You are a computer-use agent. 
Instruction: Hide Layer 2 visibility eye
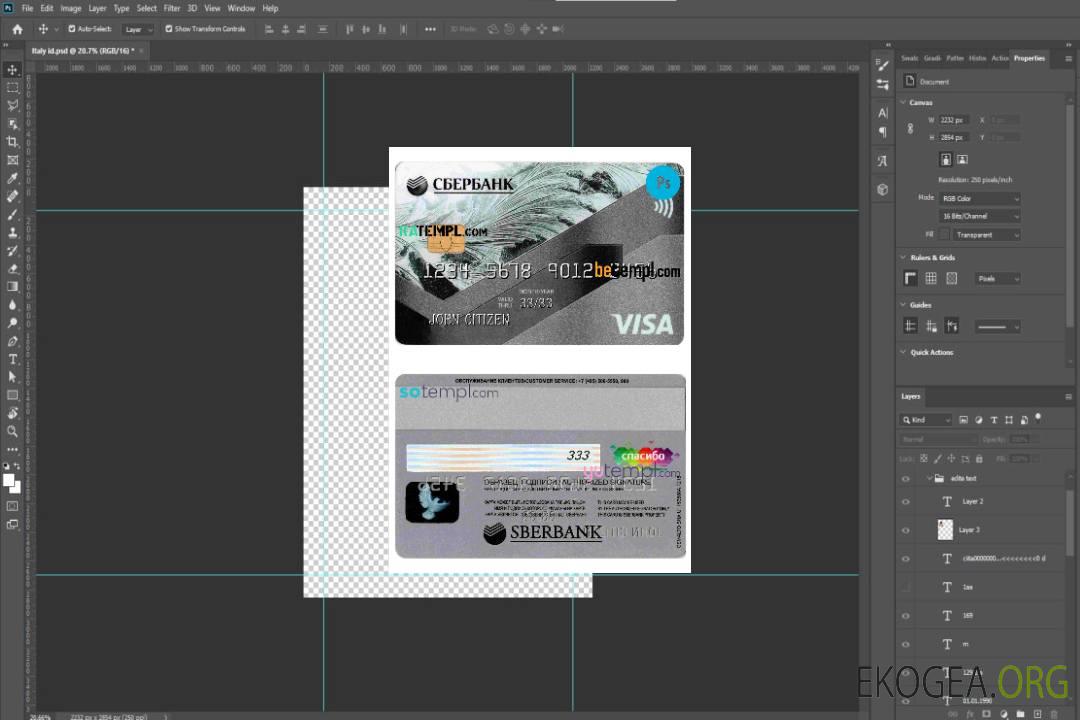[x=906, y=502]
